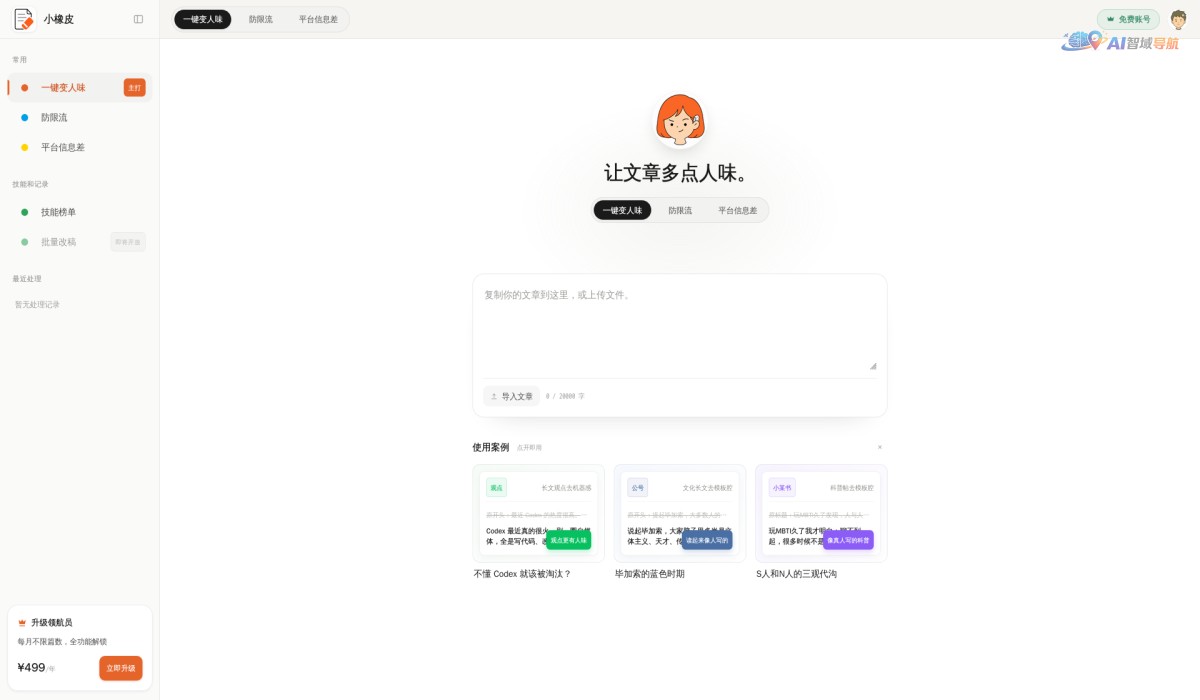Click the text area corner grip
Image resolution: width=1200 pixels, height=700 pixels.
[873, 366]
